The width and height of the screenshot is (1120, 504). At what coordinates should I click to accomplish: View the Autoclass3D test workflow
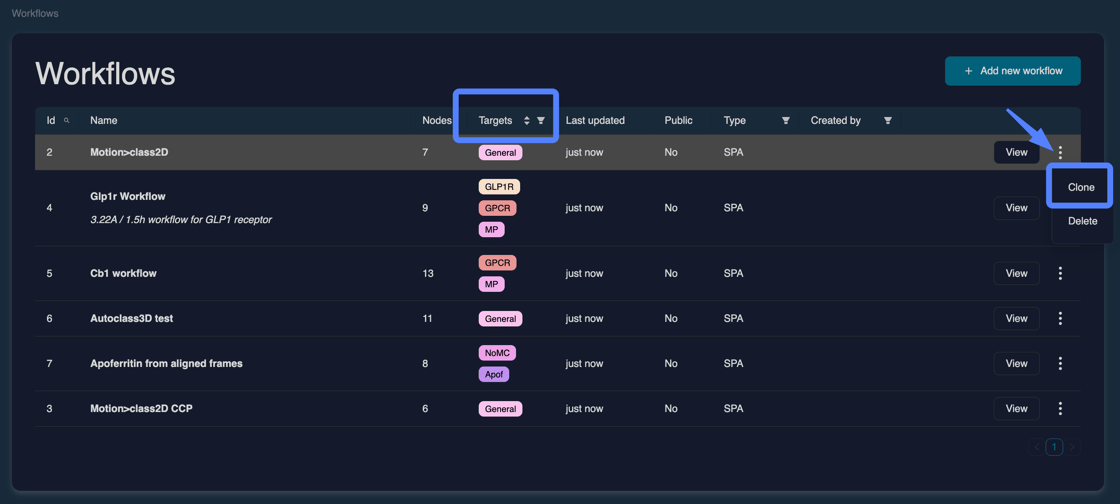(1016, 318)
